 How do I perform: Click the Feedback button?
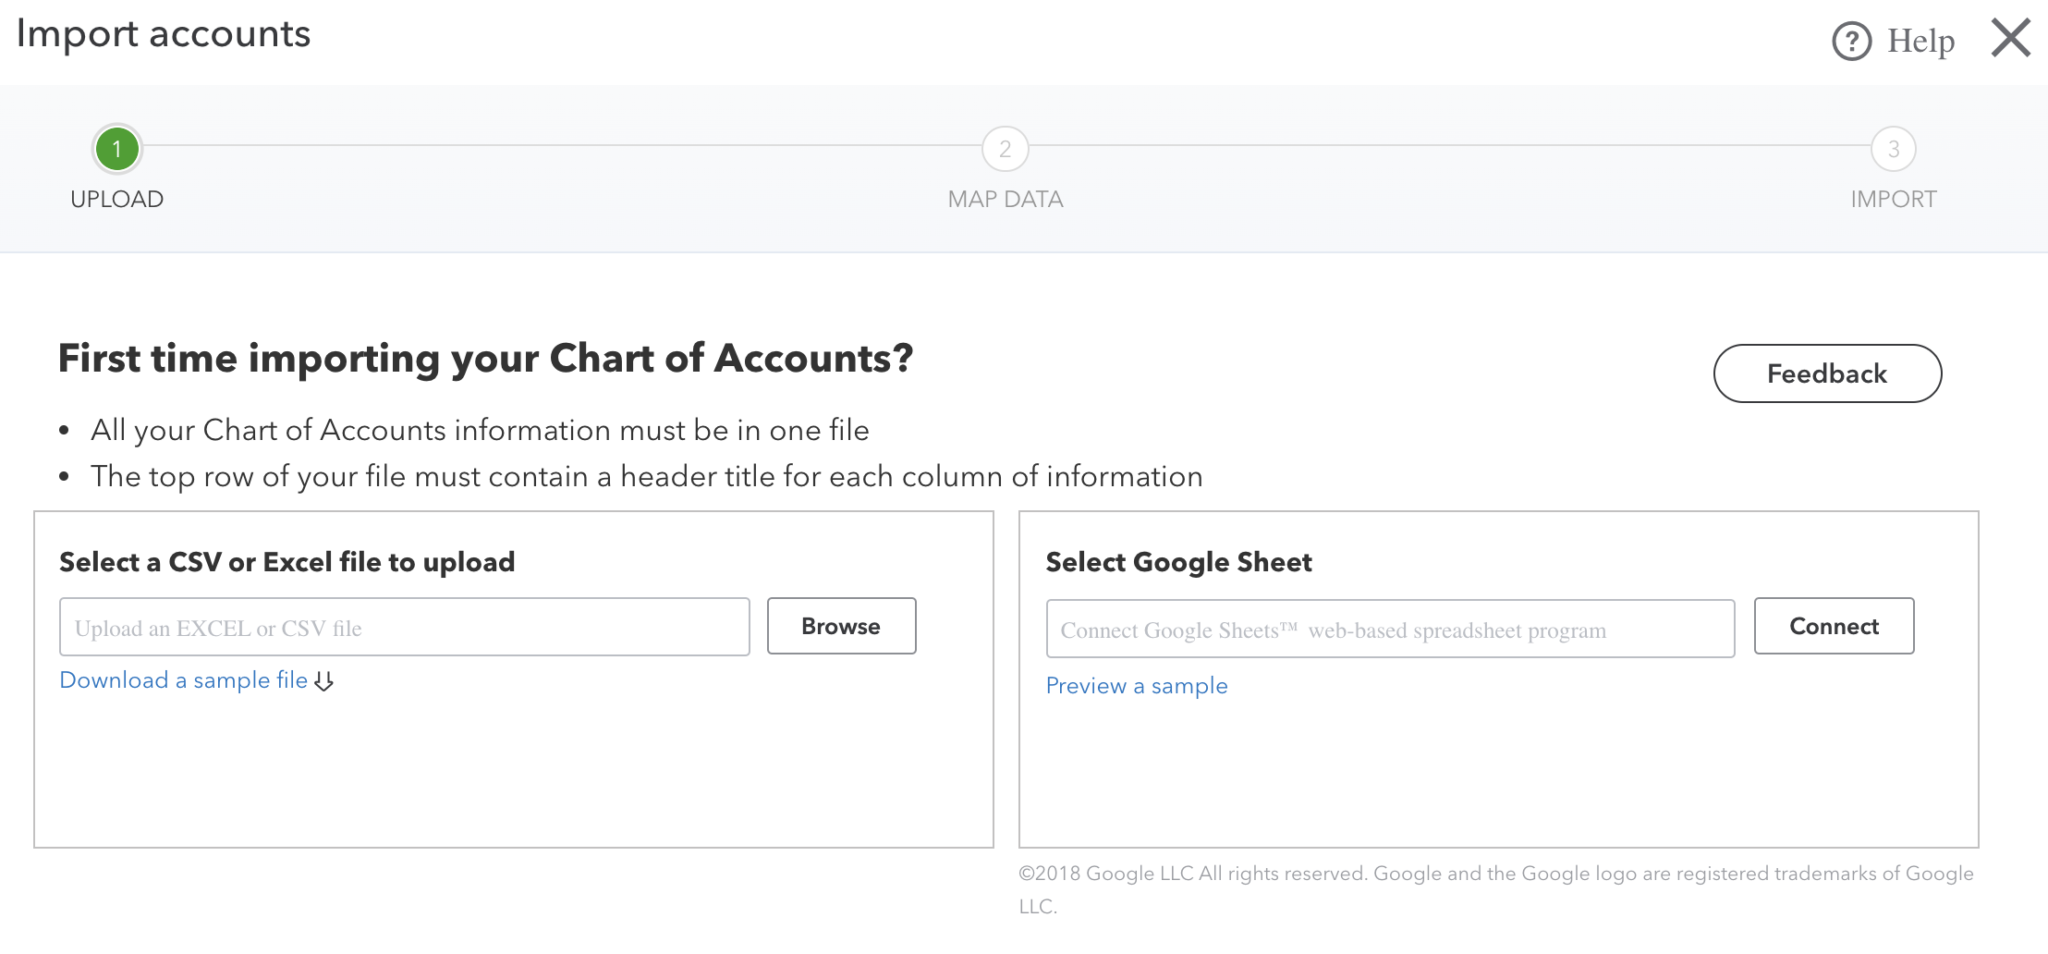(x=1827, y=373)
